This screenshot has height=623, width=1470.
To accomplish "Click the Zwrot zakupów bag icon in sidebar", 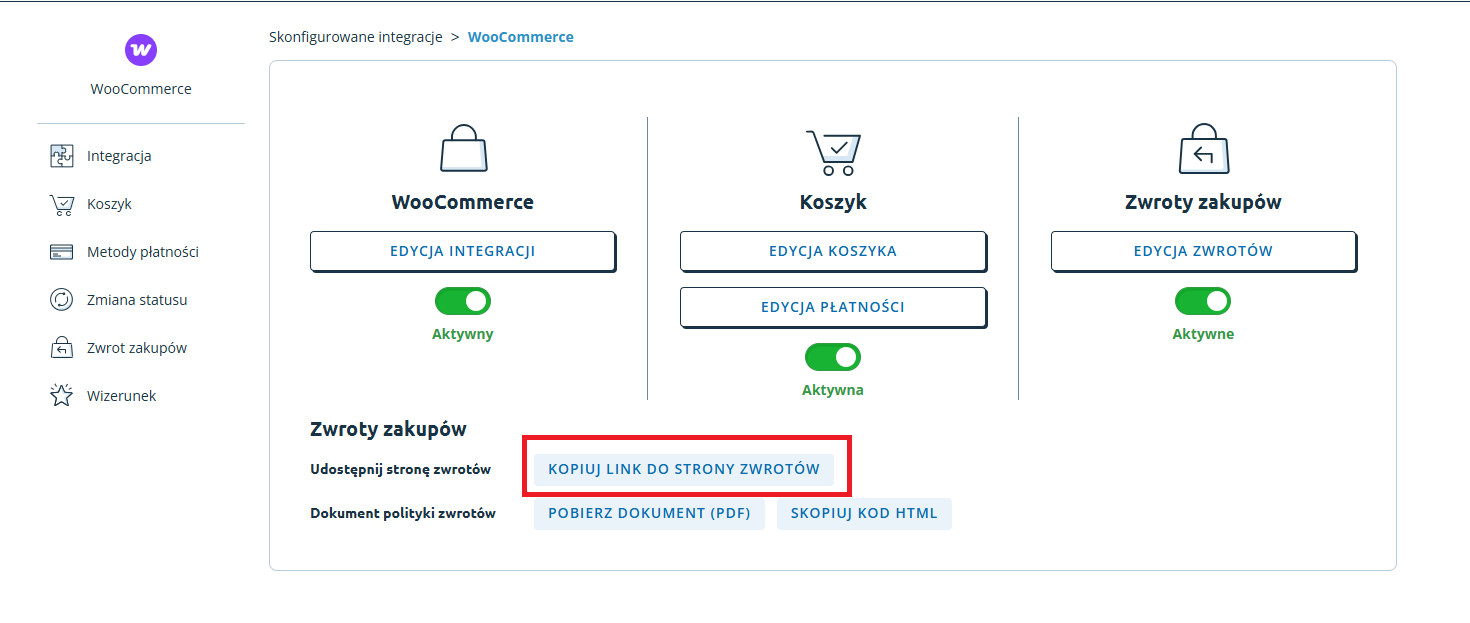I will point(62,348).
